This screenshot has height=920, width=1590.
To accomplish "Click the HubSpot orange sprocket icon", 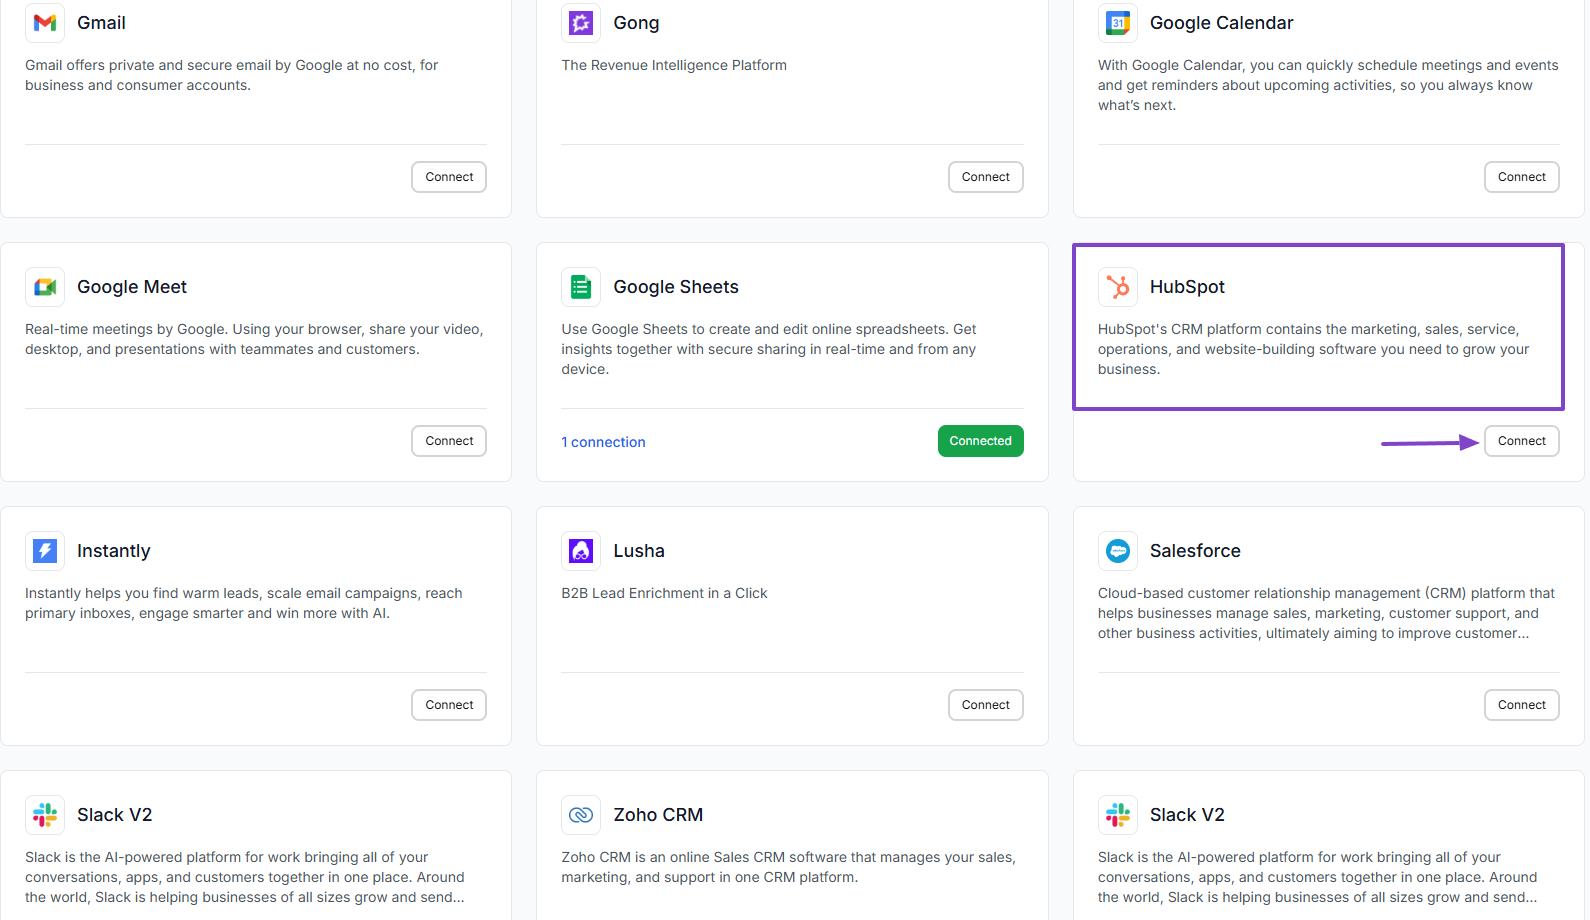I will [x=1118, y=287].
